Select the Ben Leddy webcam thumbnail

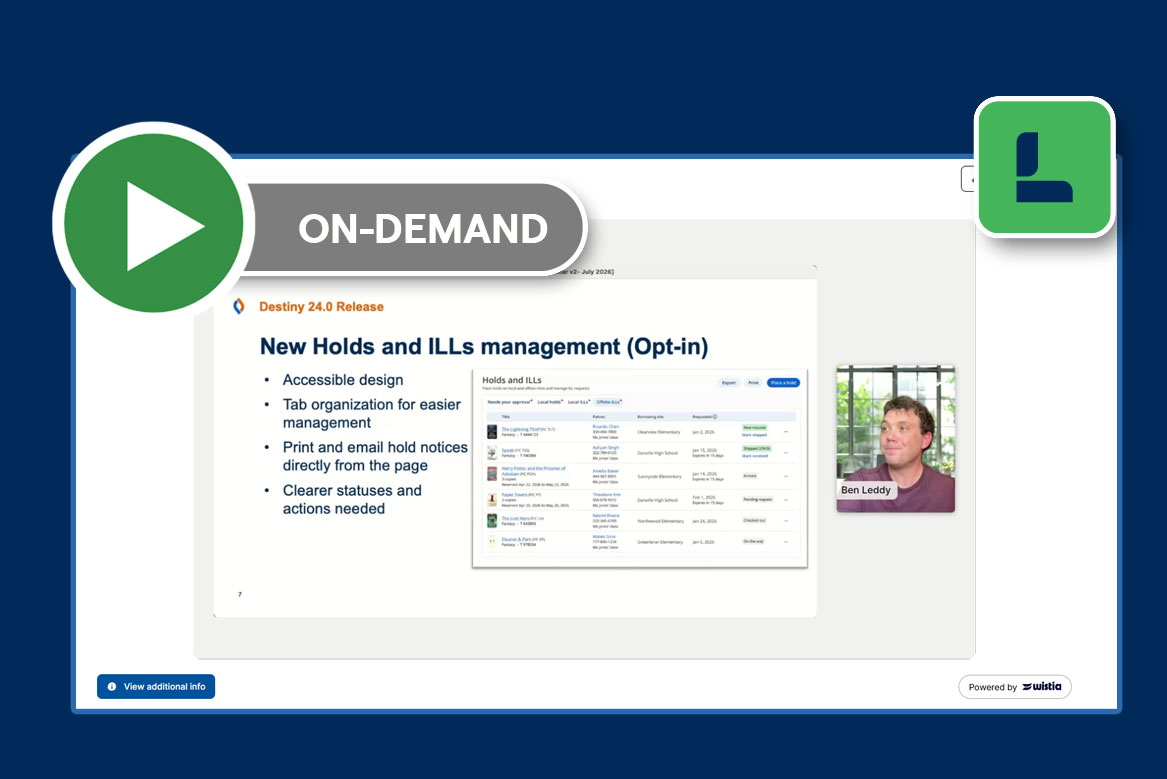895,438
